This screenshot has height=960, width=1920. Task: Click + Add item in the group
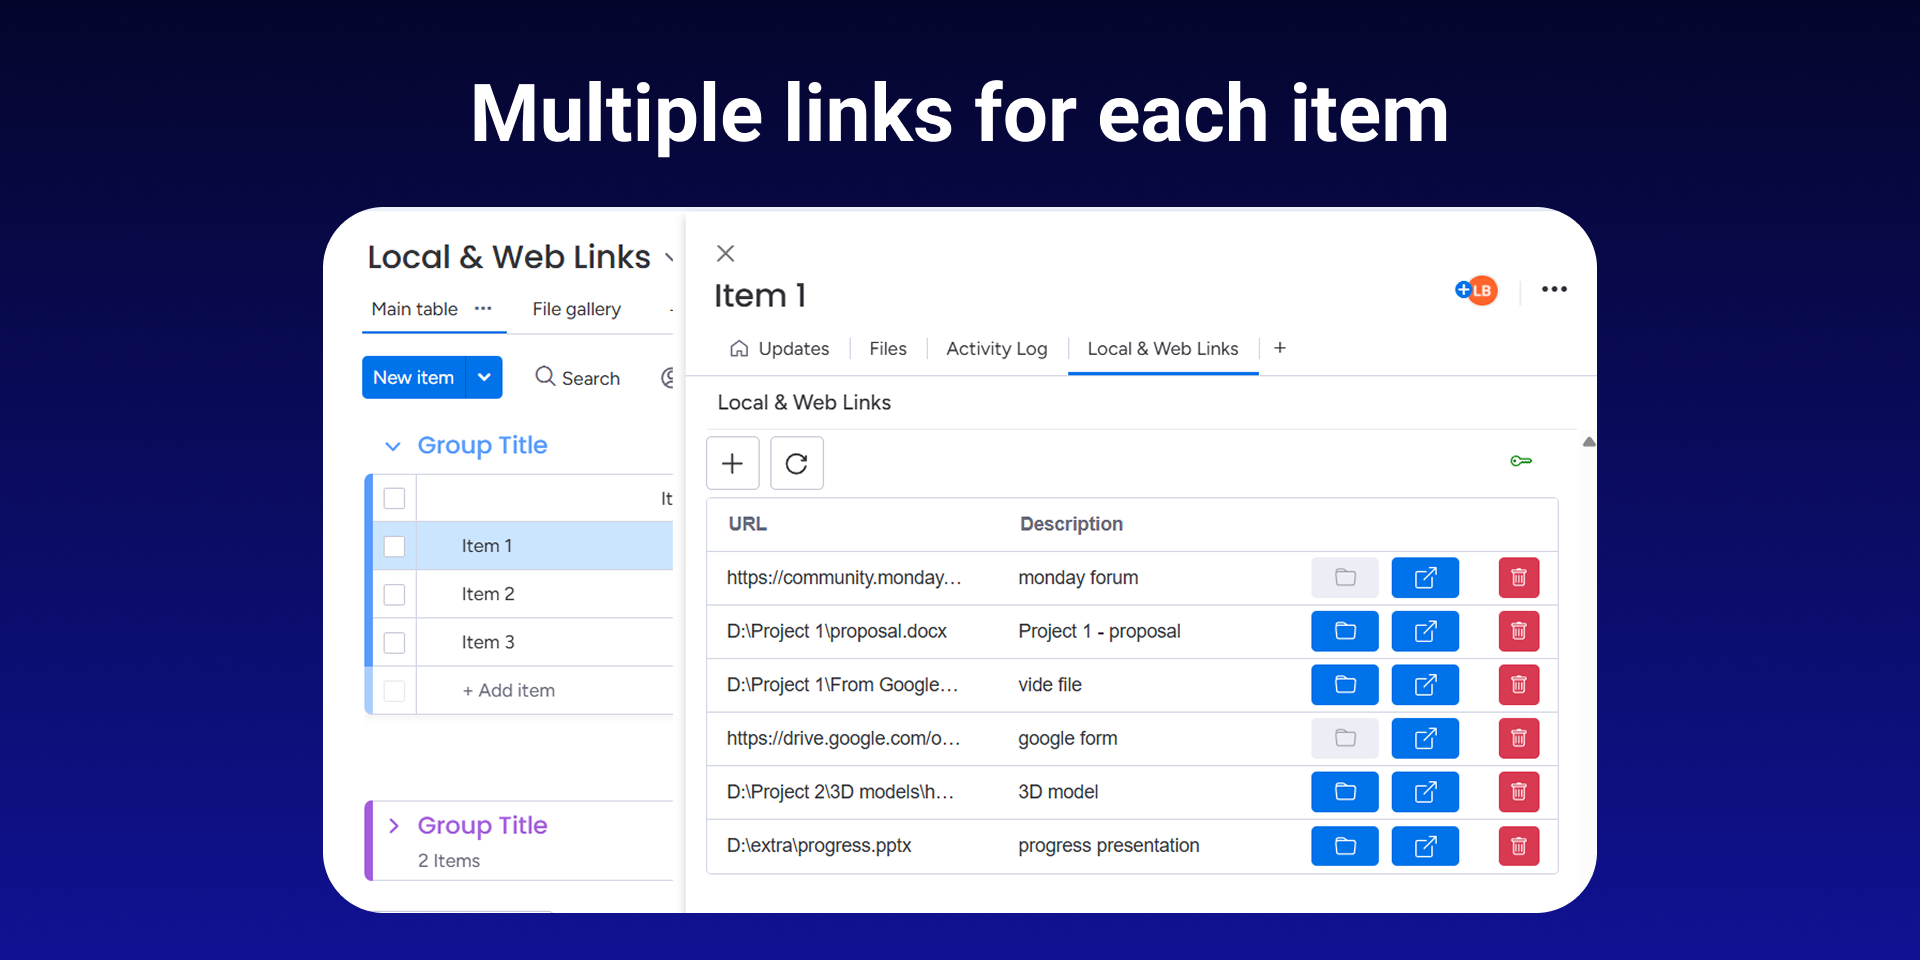tap(509, 690)
